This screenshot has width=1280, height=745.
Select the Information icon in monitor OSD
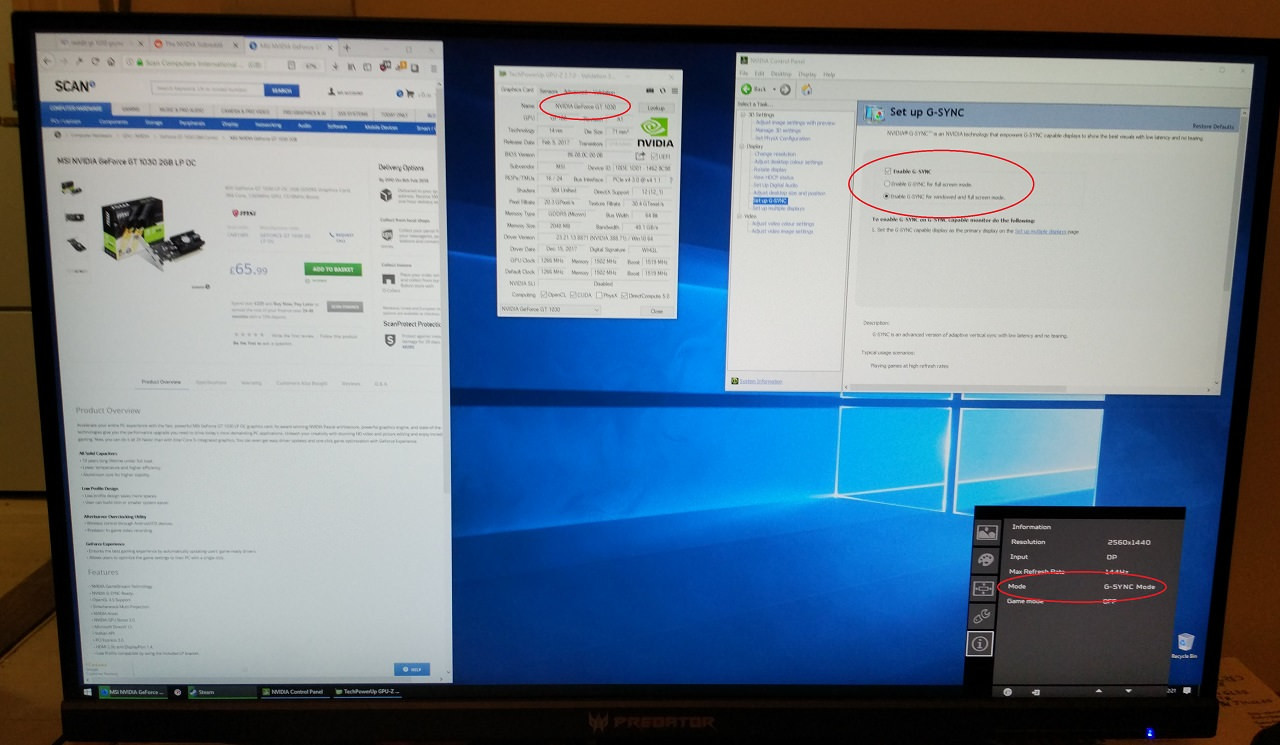[981, 644]
